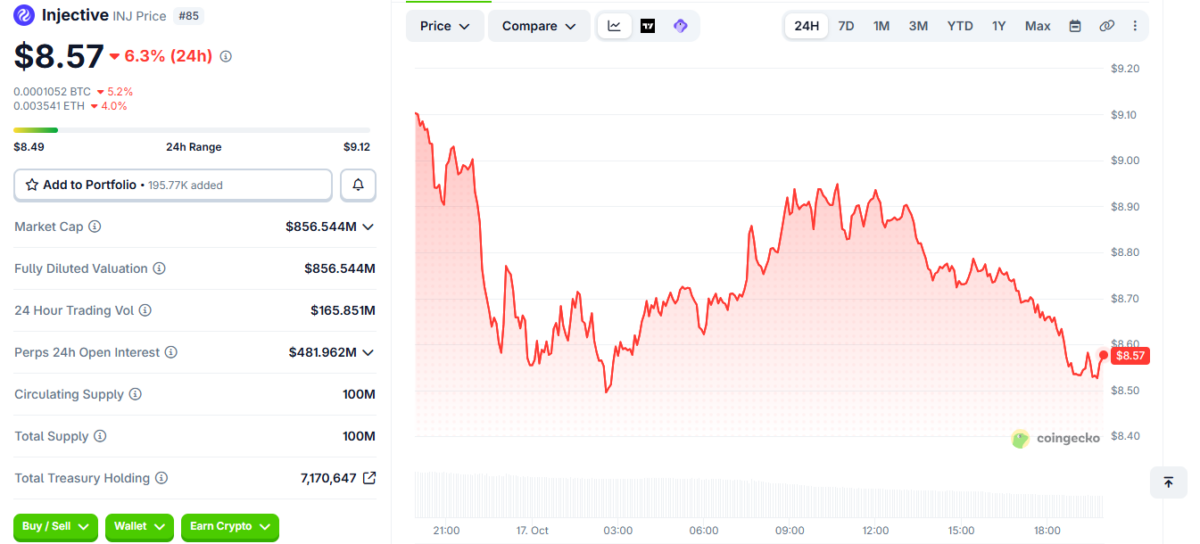Show Total Treasury Holding info icon
The height and width of the screenshot is (544, 1200).
(161, 479)
